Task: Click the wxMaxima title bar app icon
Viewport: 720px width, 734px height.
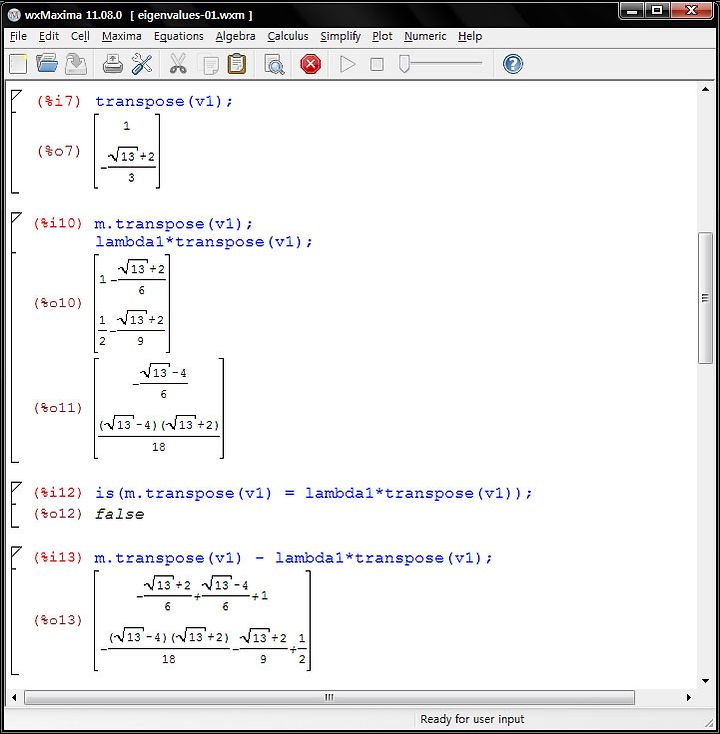Action: pos(15,15)
